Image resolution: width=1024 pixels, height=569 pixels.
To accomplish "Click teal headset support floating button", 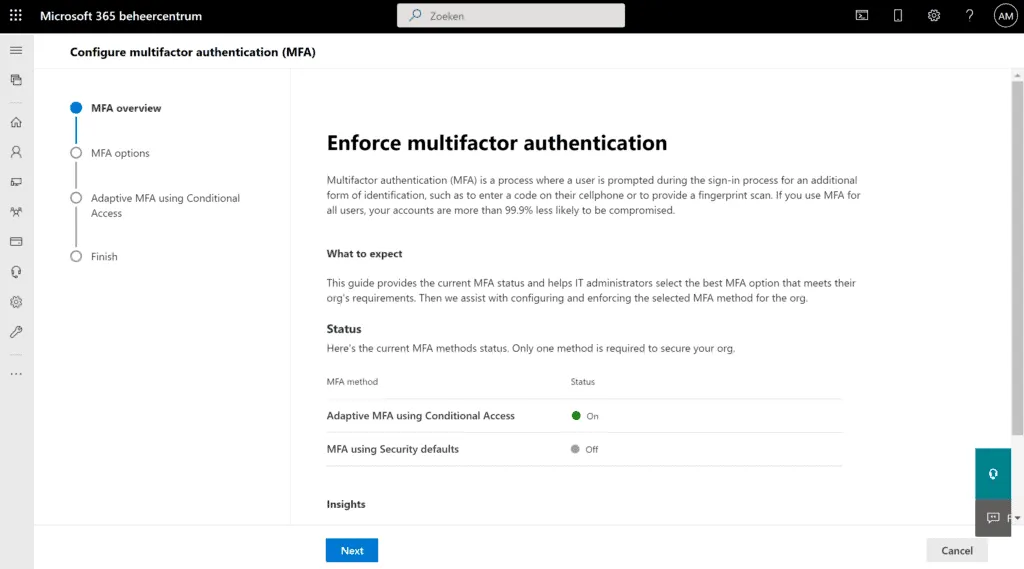I will [993, 474].
